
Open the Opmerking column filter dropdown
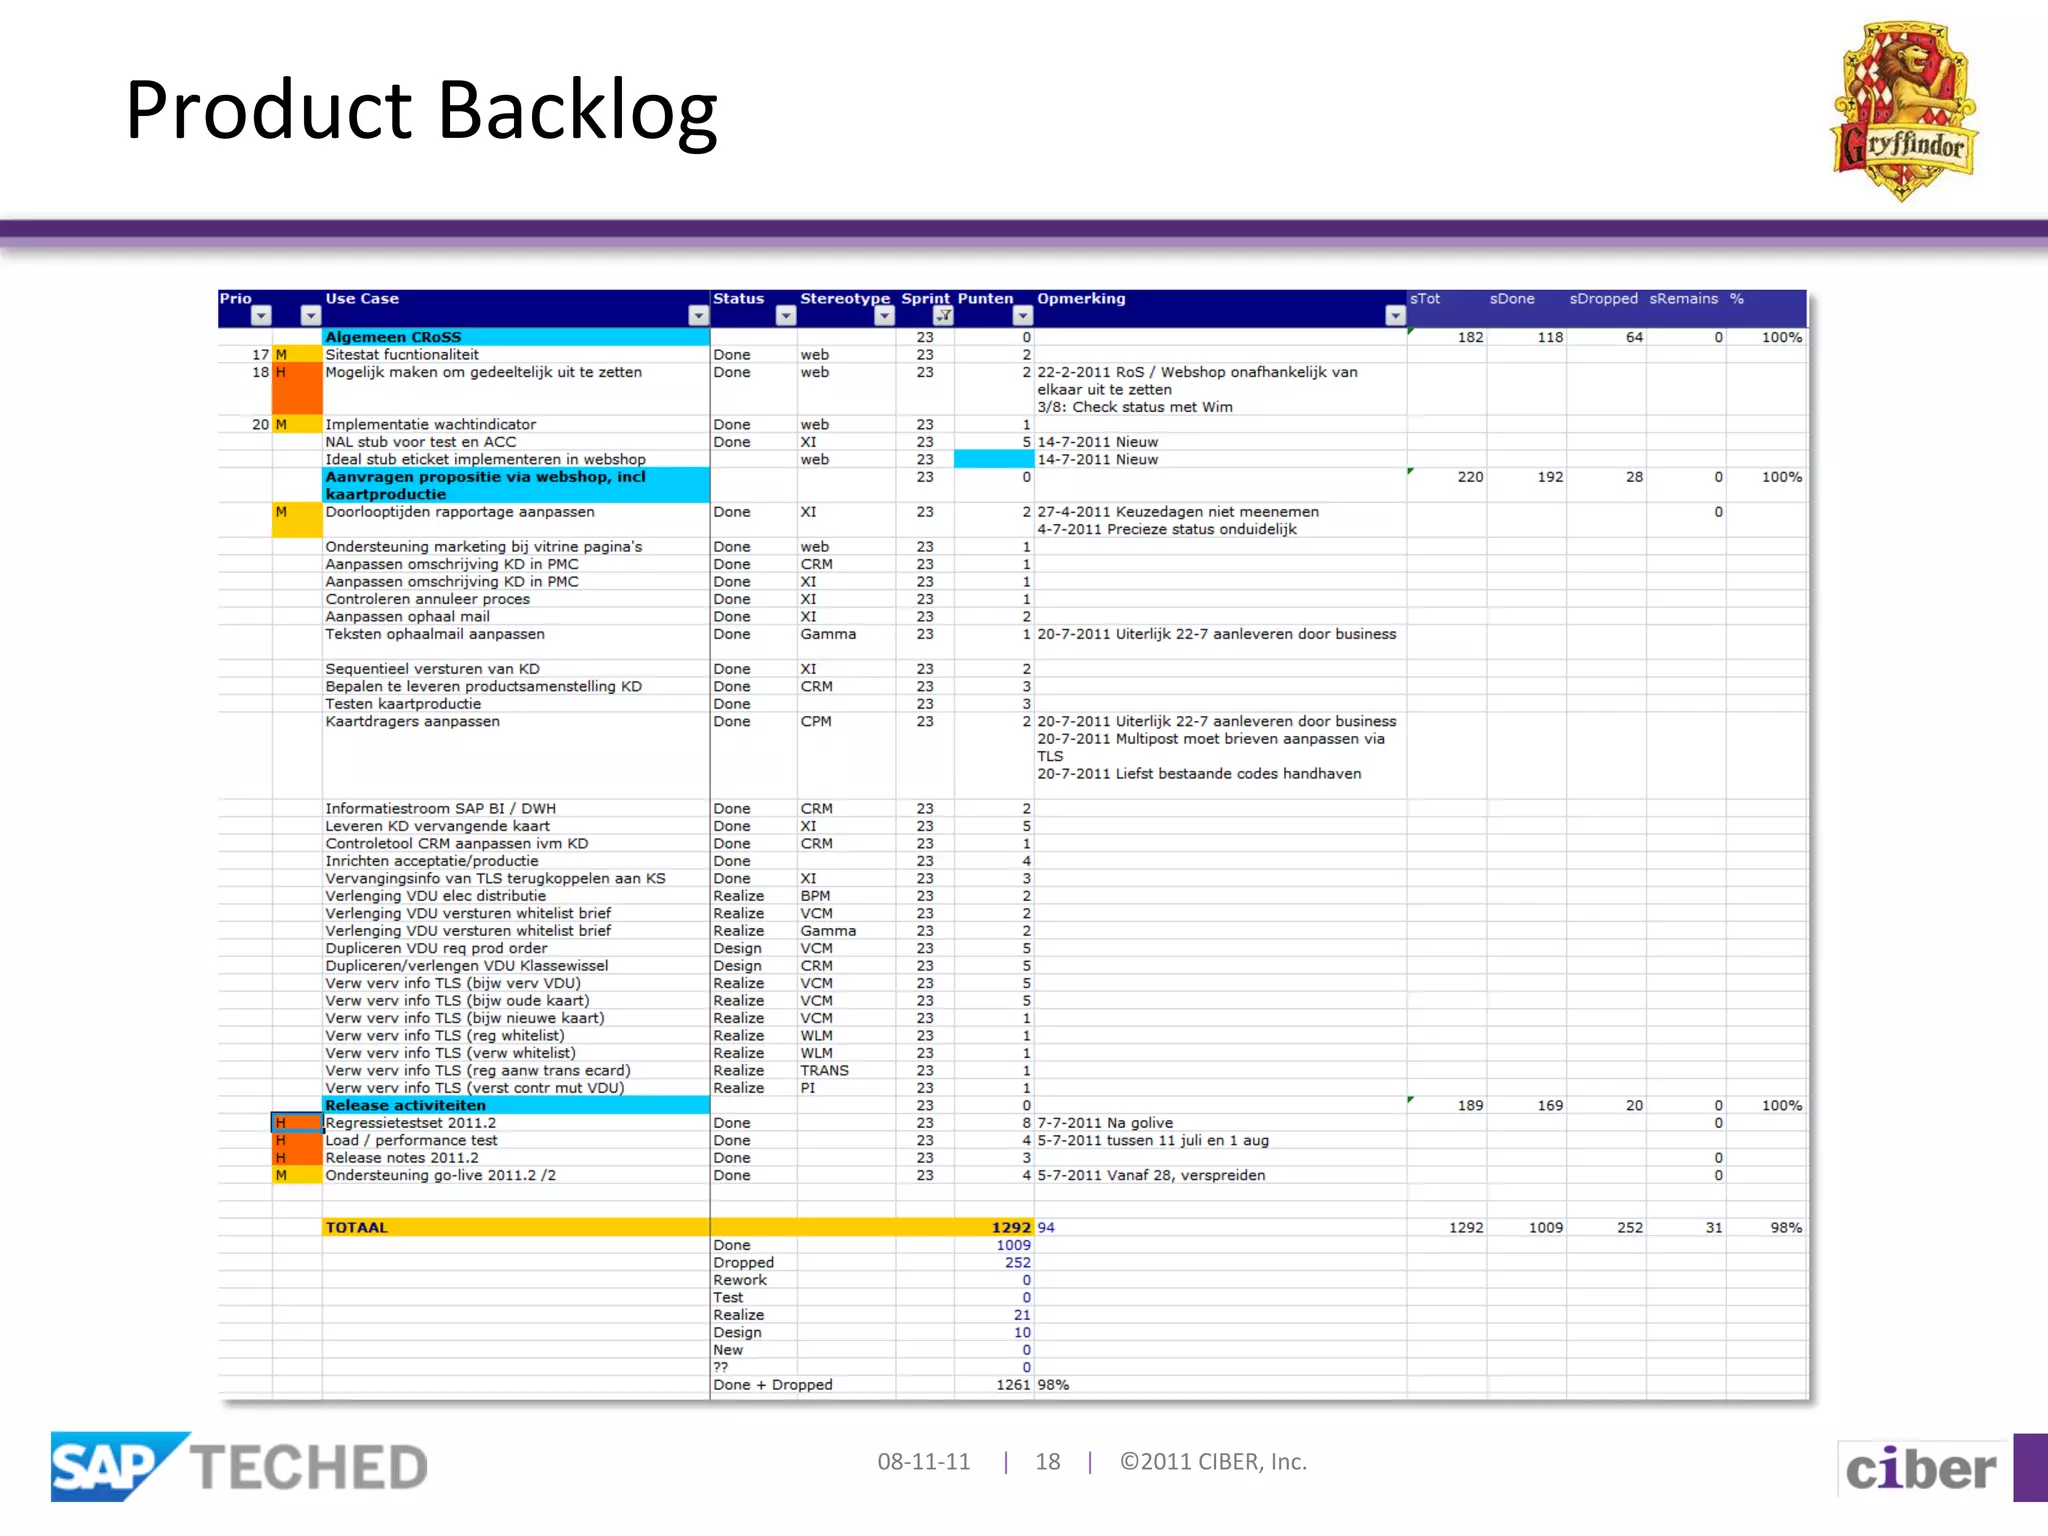[1395, 316]
